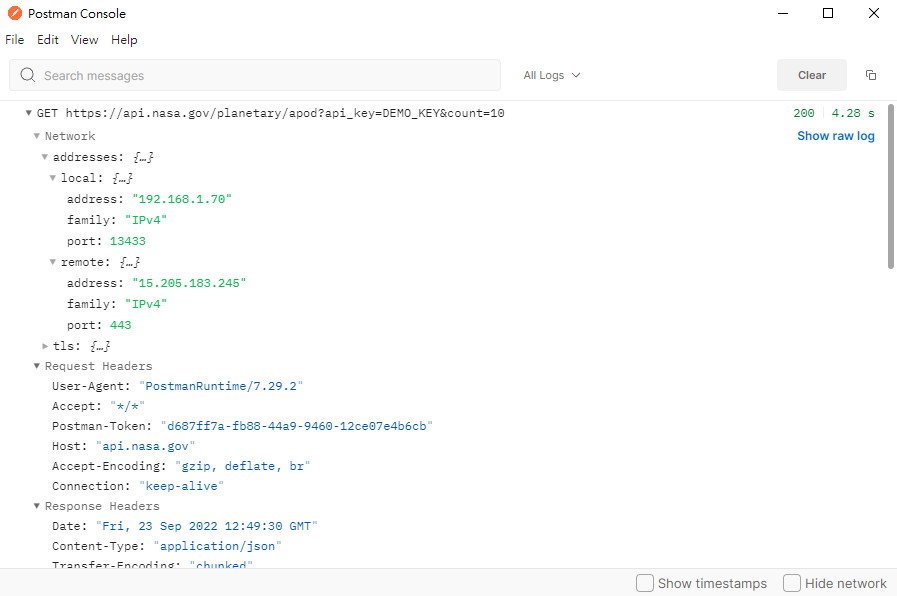The image size is (897, 596).
Task: Select remote address value "15.205.183.245"
Action: click(189, 283)
